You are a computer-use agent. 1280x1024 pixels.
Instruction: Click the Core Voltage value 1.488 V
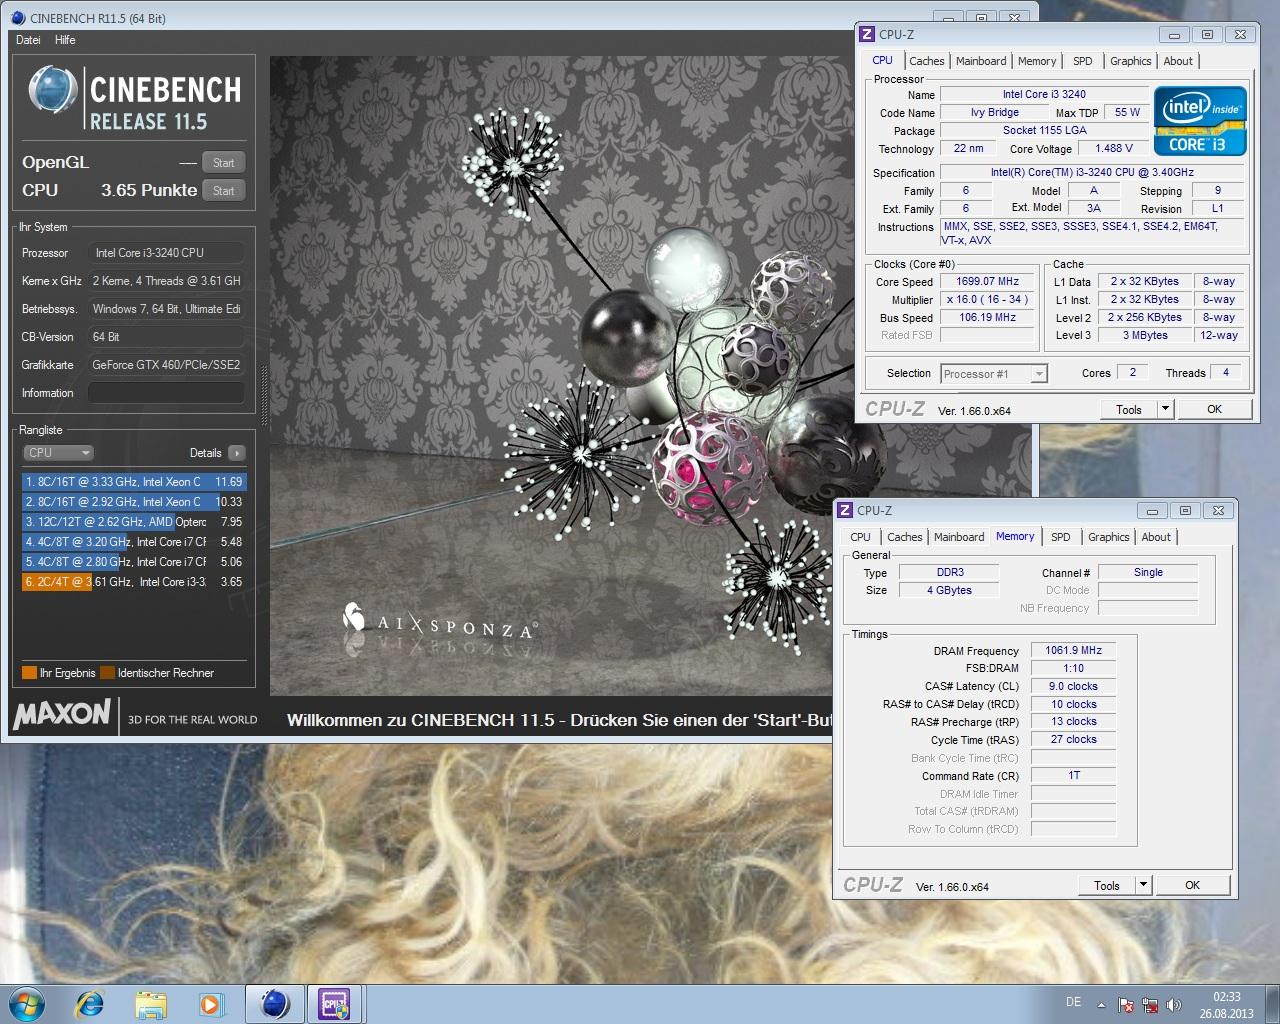(x=1114, y=148)
